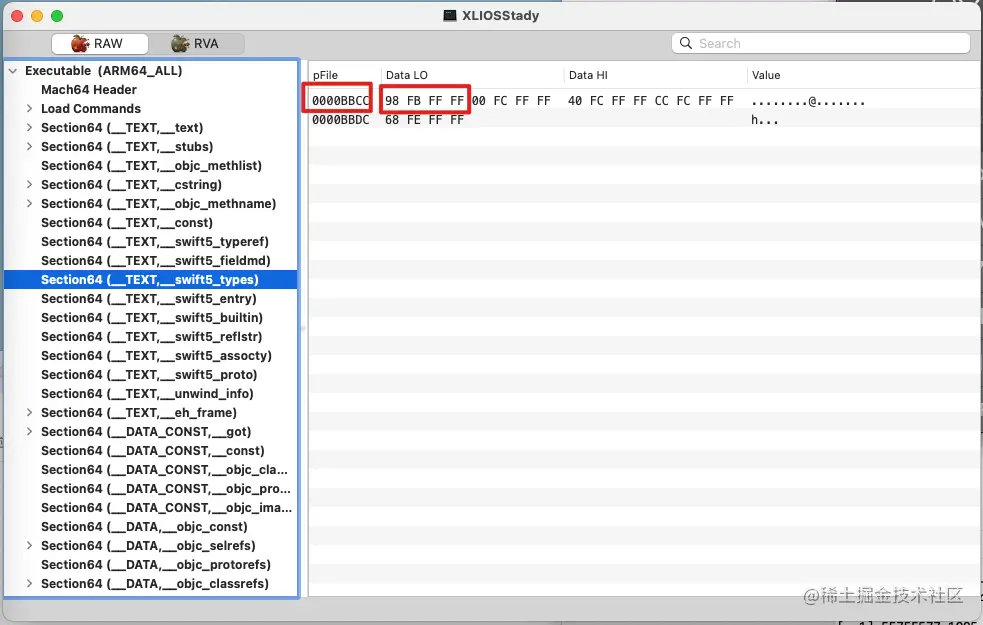Click the Search field
This screenshot has height=625, width=983.
(x=821, y=43)
